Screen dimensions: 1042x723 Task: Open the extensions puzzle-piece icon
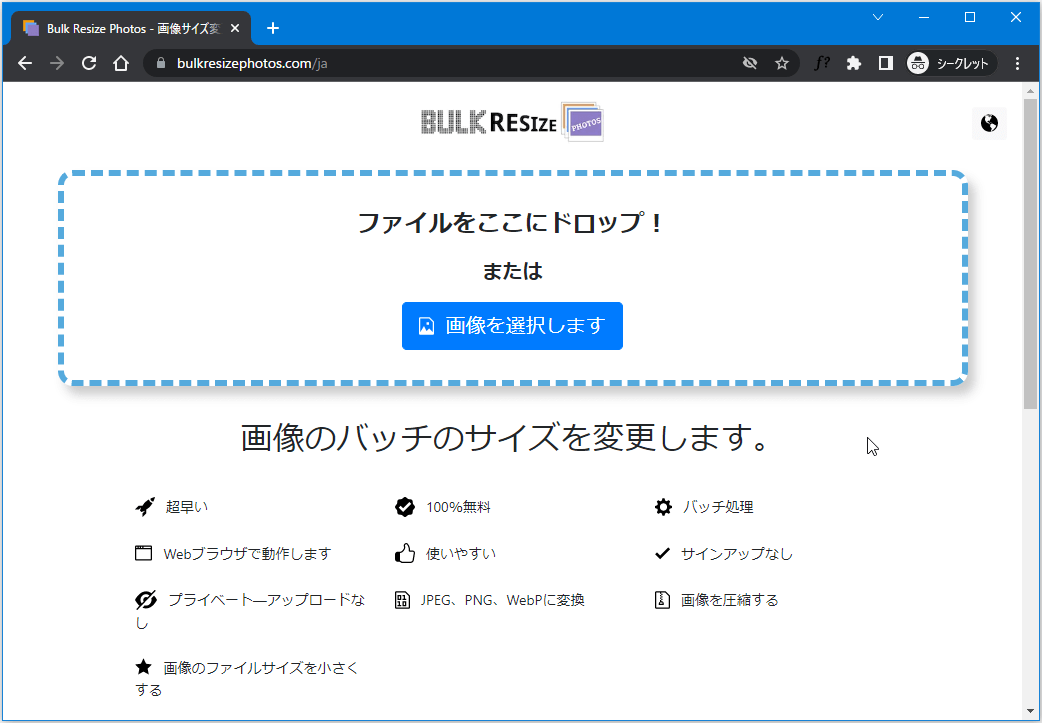[853, 64]
